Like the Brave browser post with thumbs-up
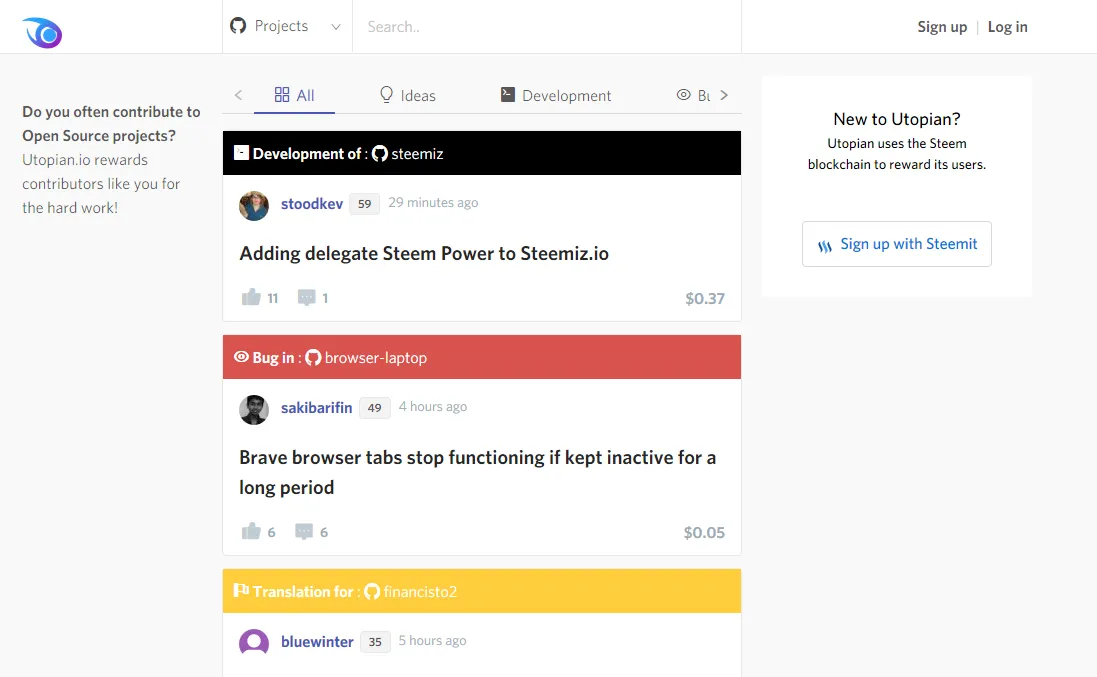This screenshot has width=1097, height=677. [251, 532]
